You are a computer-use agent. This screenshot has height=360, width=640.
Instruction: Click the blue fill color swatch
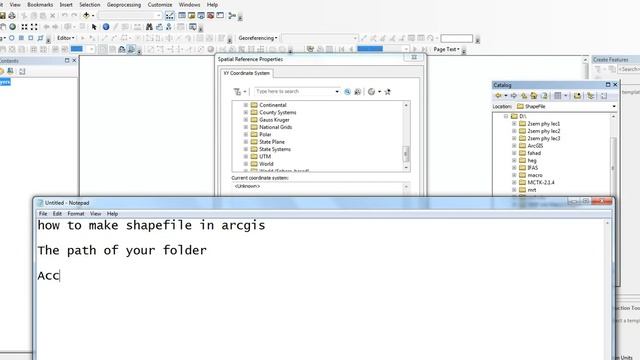pos(77,49)
